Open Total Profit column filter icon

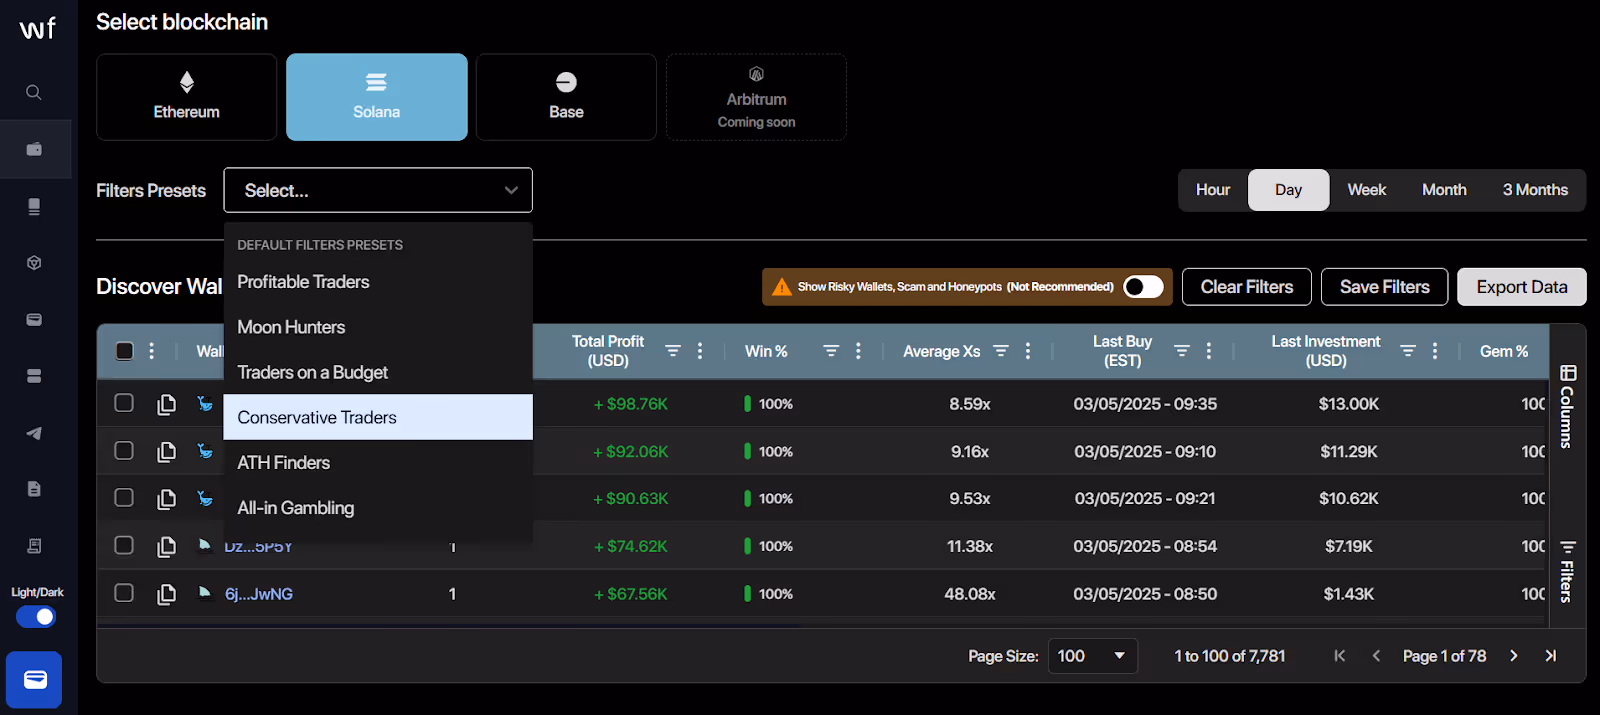tap(673, 351)
